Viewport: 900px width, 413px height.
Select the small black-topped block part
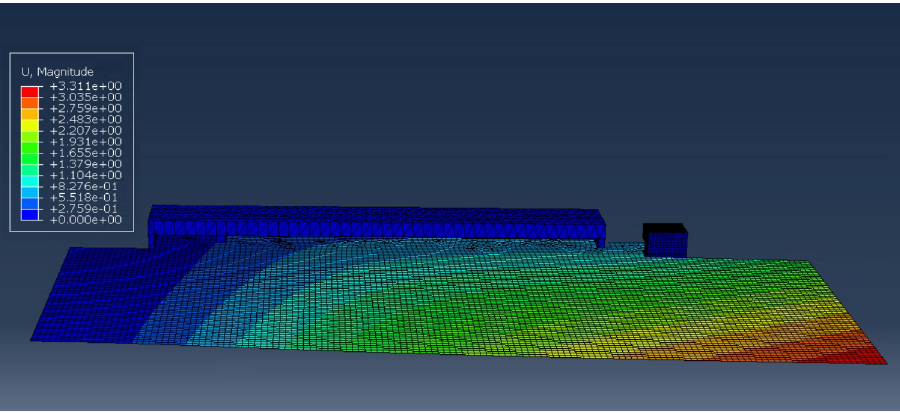click(665, 240)
